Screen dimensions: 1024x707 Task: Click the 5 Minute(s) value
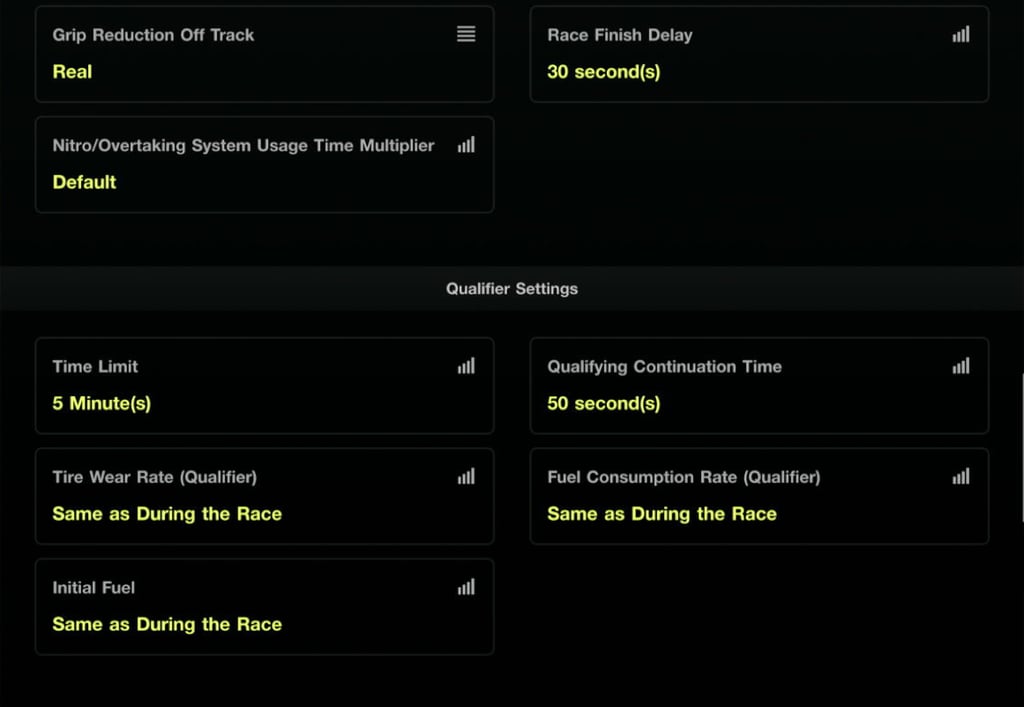(101, 403)
